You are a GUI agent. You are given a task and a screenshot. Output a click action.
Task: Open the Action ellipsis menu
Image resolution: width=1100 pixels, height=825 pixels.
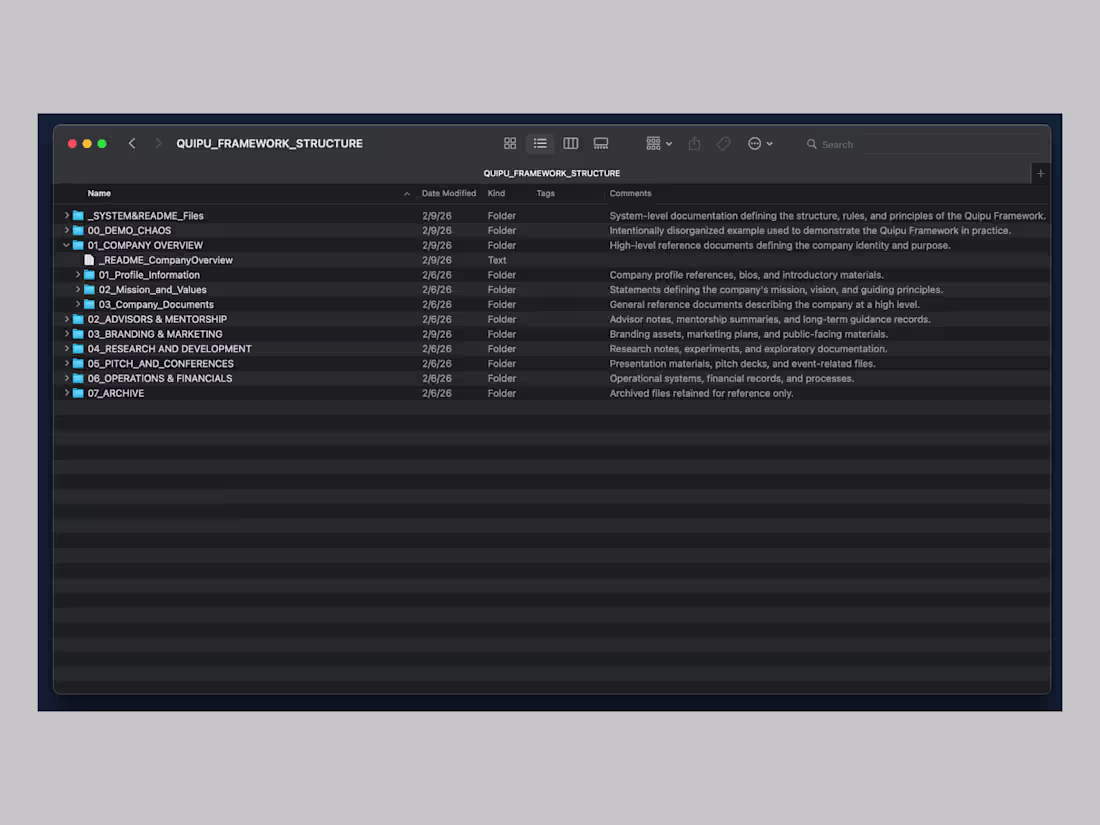pyautogui.click(x=760, y=143)
